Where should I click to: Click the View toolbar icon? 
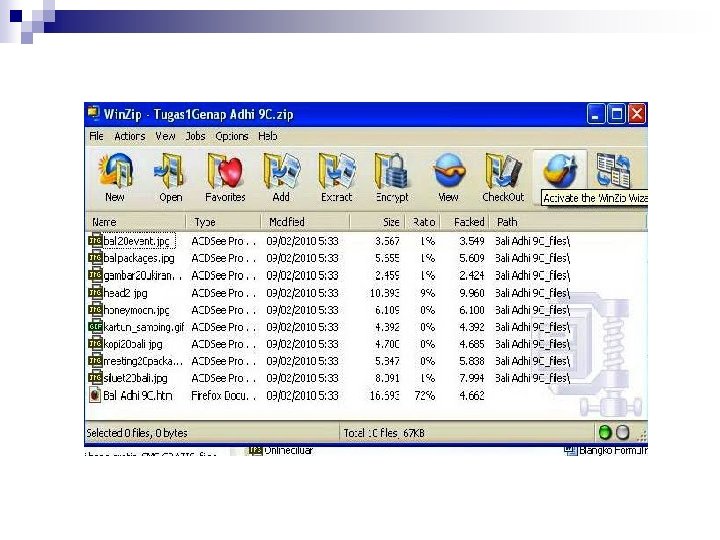pos(449,171)
